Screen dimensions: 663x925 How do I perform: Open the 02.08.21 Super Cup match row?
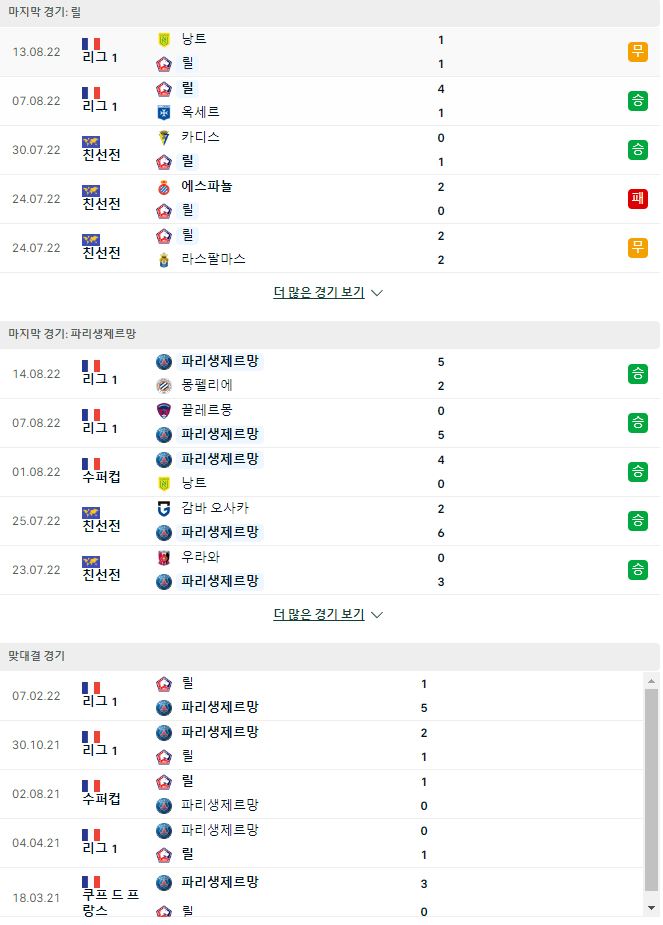click(x=322, y=794)
